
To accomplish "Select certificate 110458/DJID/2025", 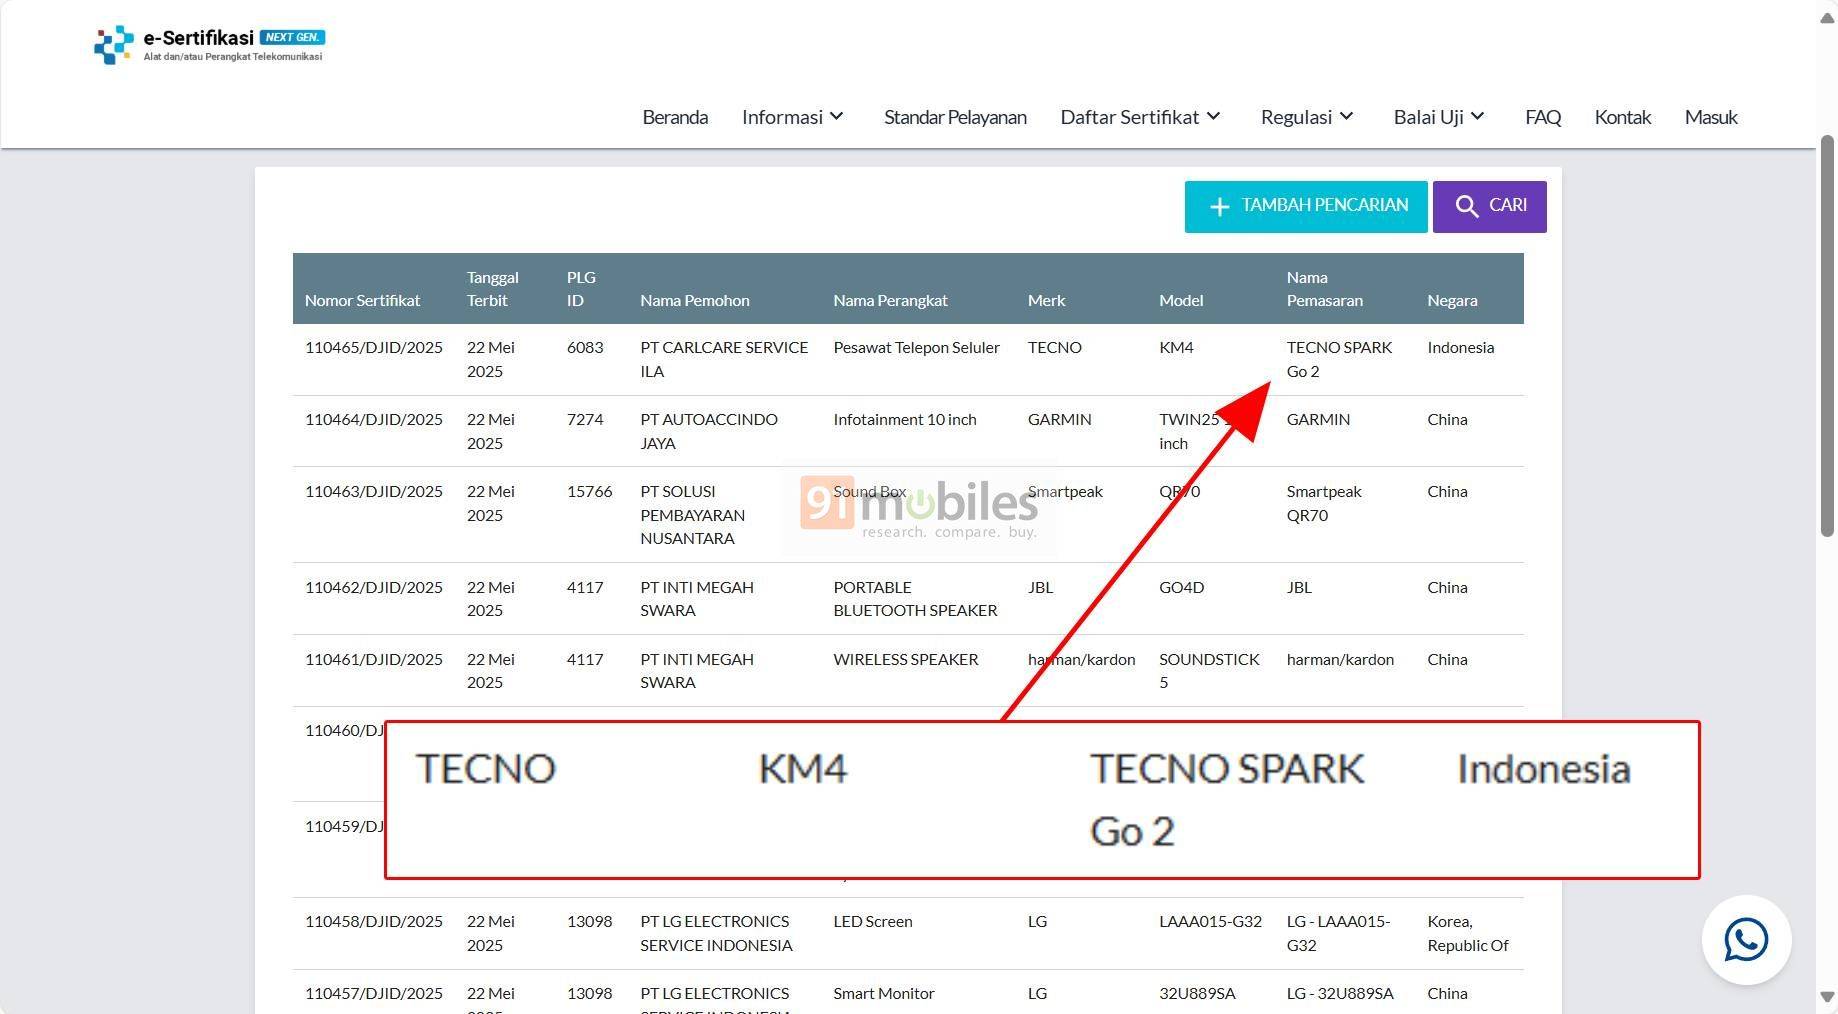I will coord(374,922).
